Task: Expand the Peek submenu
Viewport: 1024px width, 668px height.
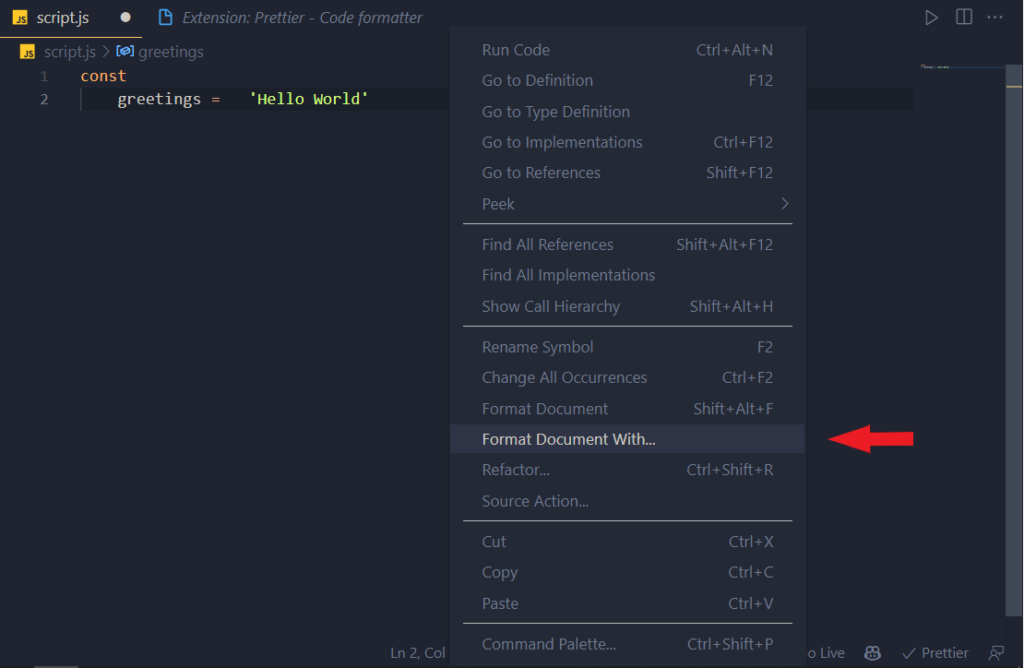Action: pos(498,203)
